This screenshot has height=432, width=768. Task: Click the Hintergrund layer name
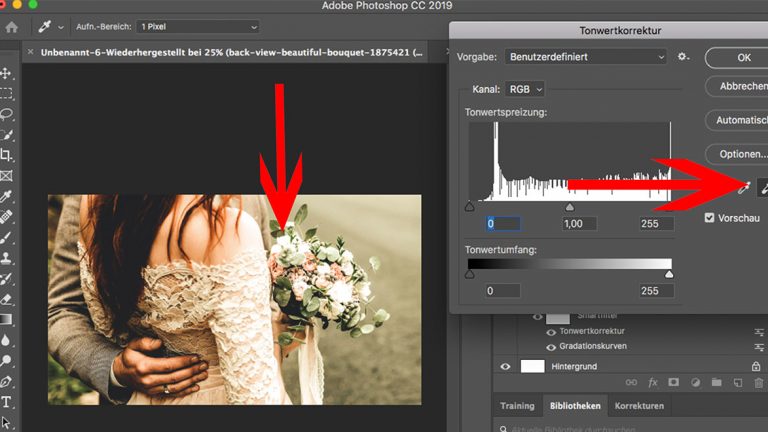coord(574,366)
